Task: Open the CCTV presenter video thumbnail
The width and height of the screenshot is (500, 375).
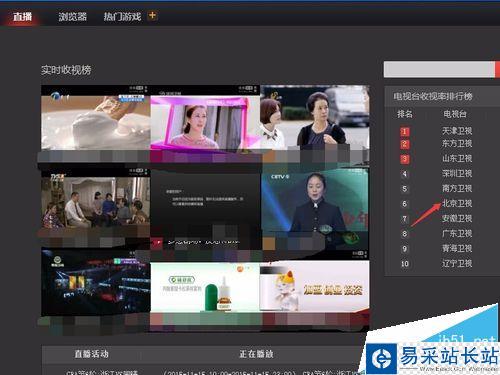Action: [315, 202]
